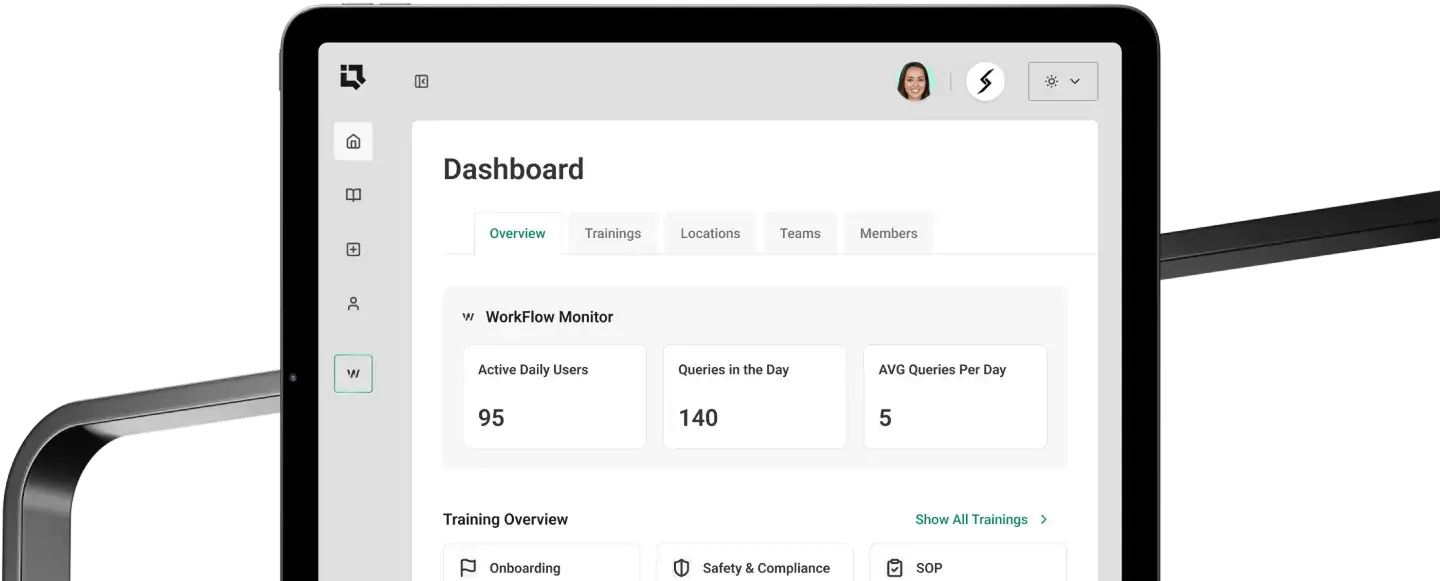Viewport: 1440px width, 581px height.
Task: Open the Queries in the Day card
Action: (x=754, y=397)
